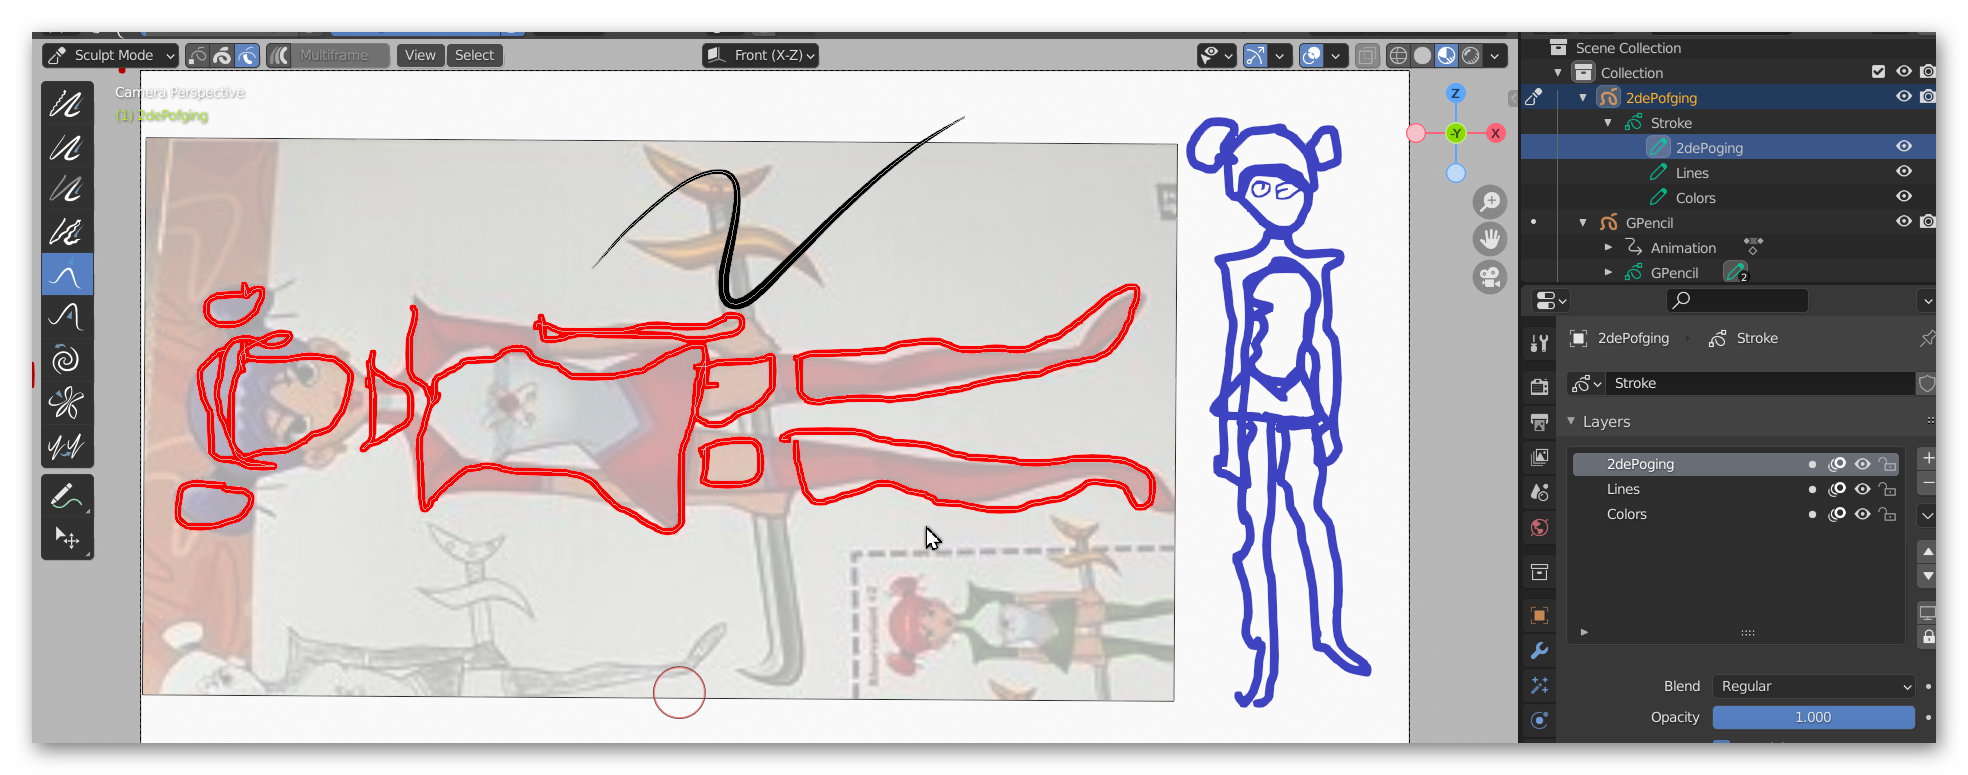Switch viewport shading to Material Preview
This screenshot has width=1968, height=775.
[1446, 55]
